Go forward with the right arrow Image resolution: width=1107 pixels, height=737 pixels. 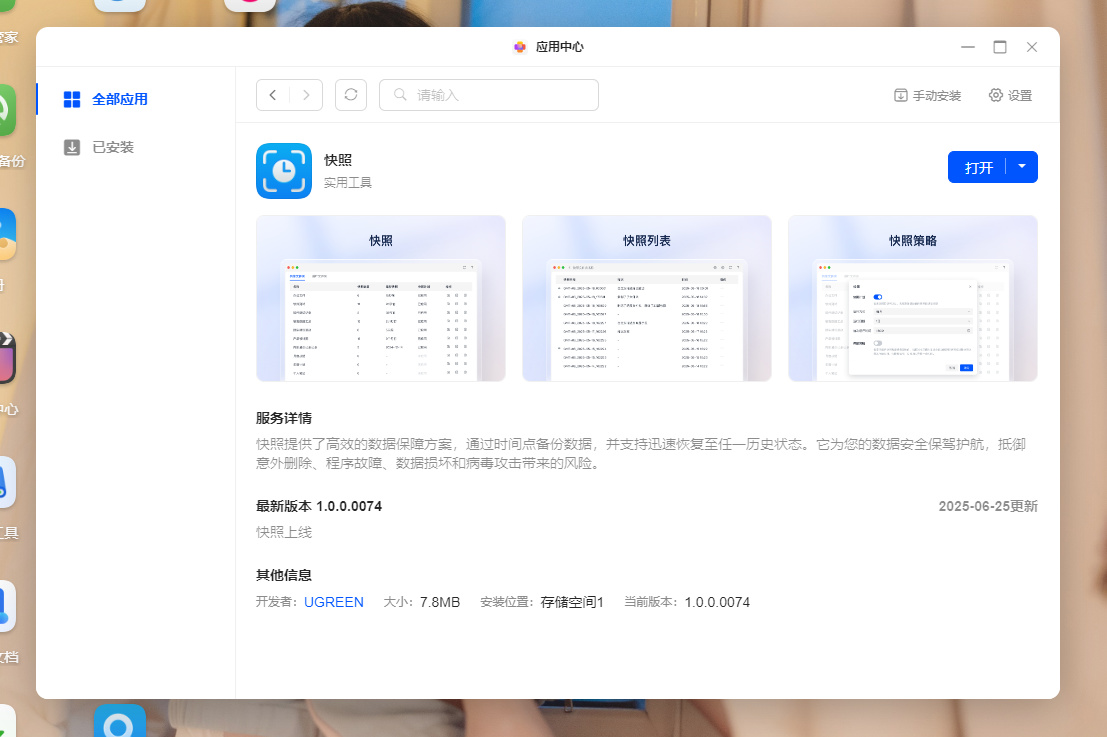306,95
